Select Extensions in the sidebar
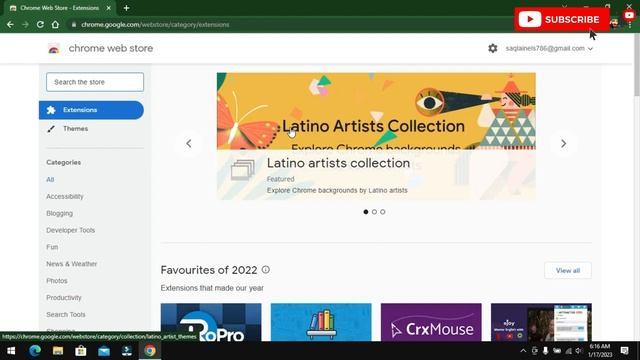This screenshot has height=360, width=640. (91, 110)
